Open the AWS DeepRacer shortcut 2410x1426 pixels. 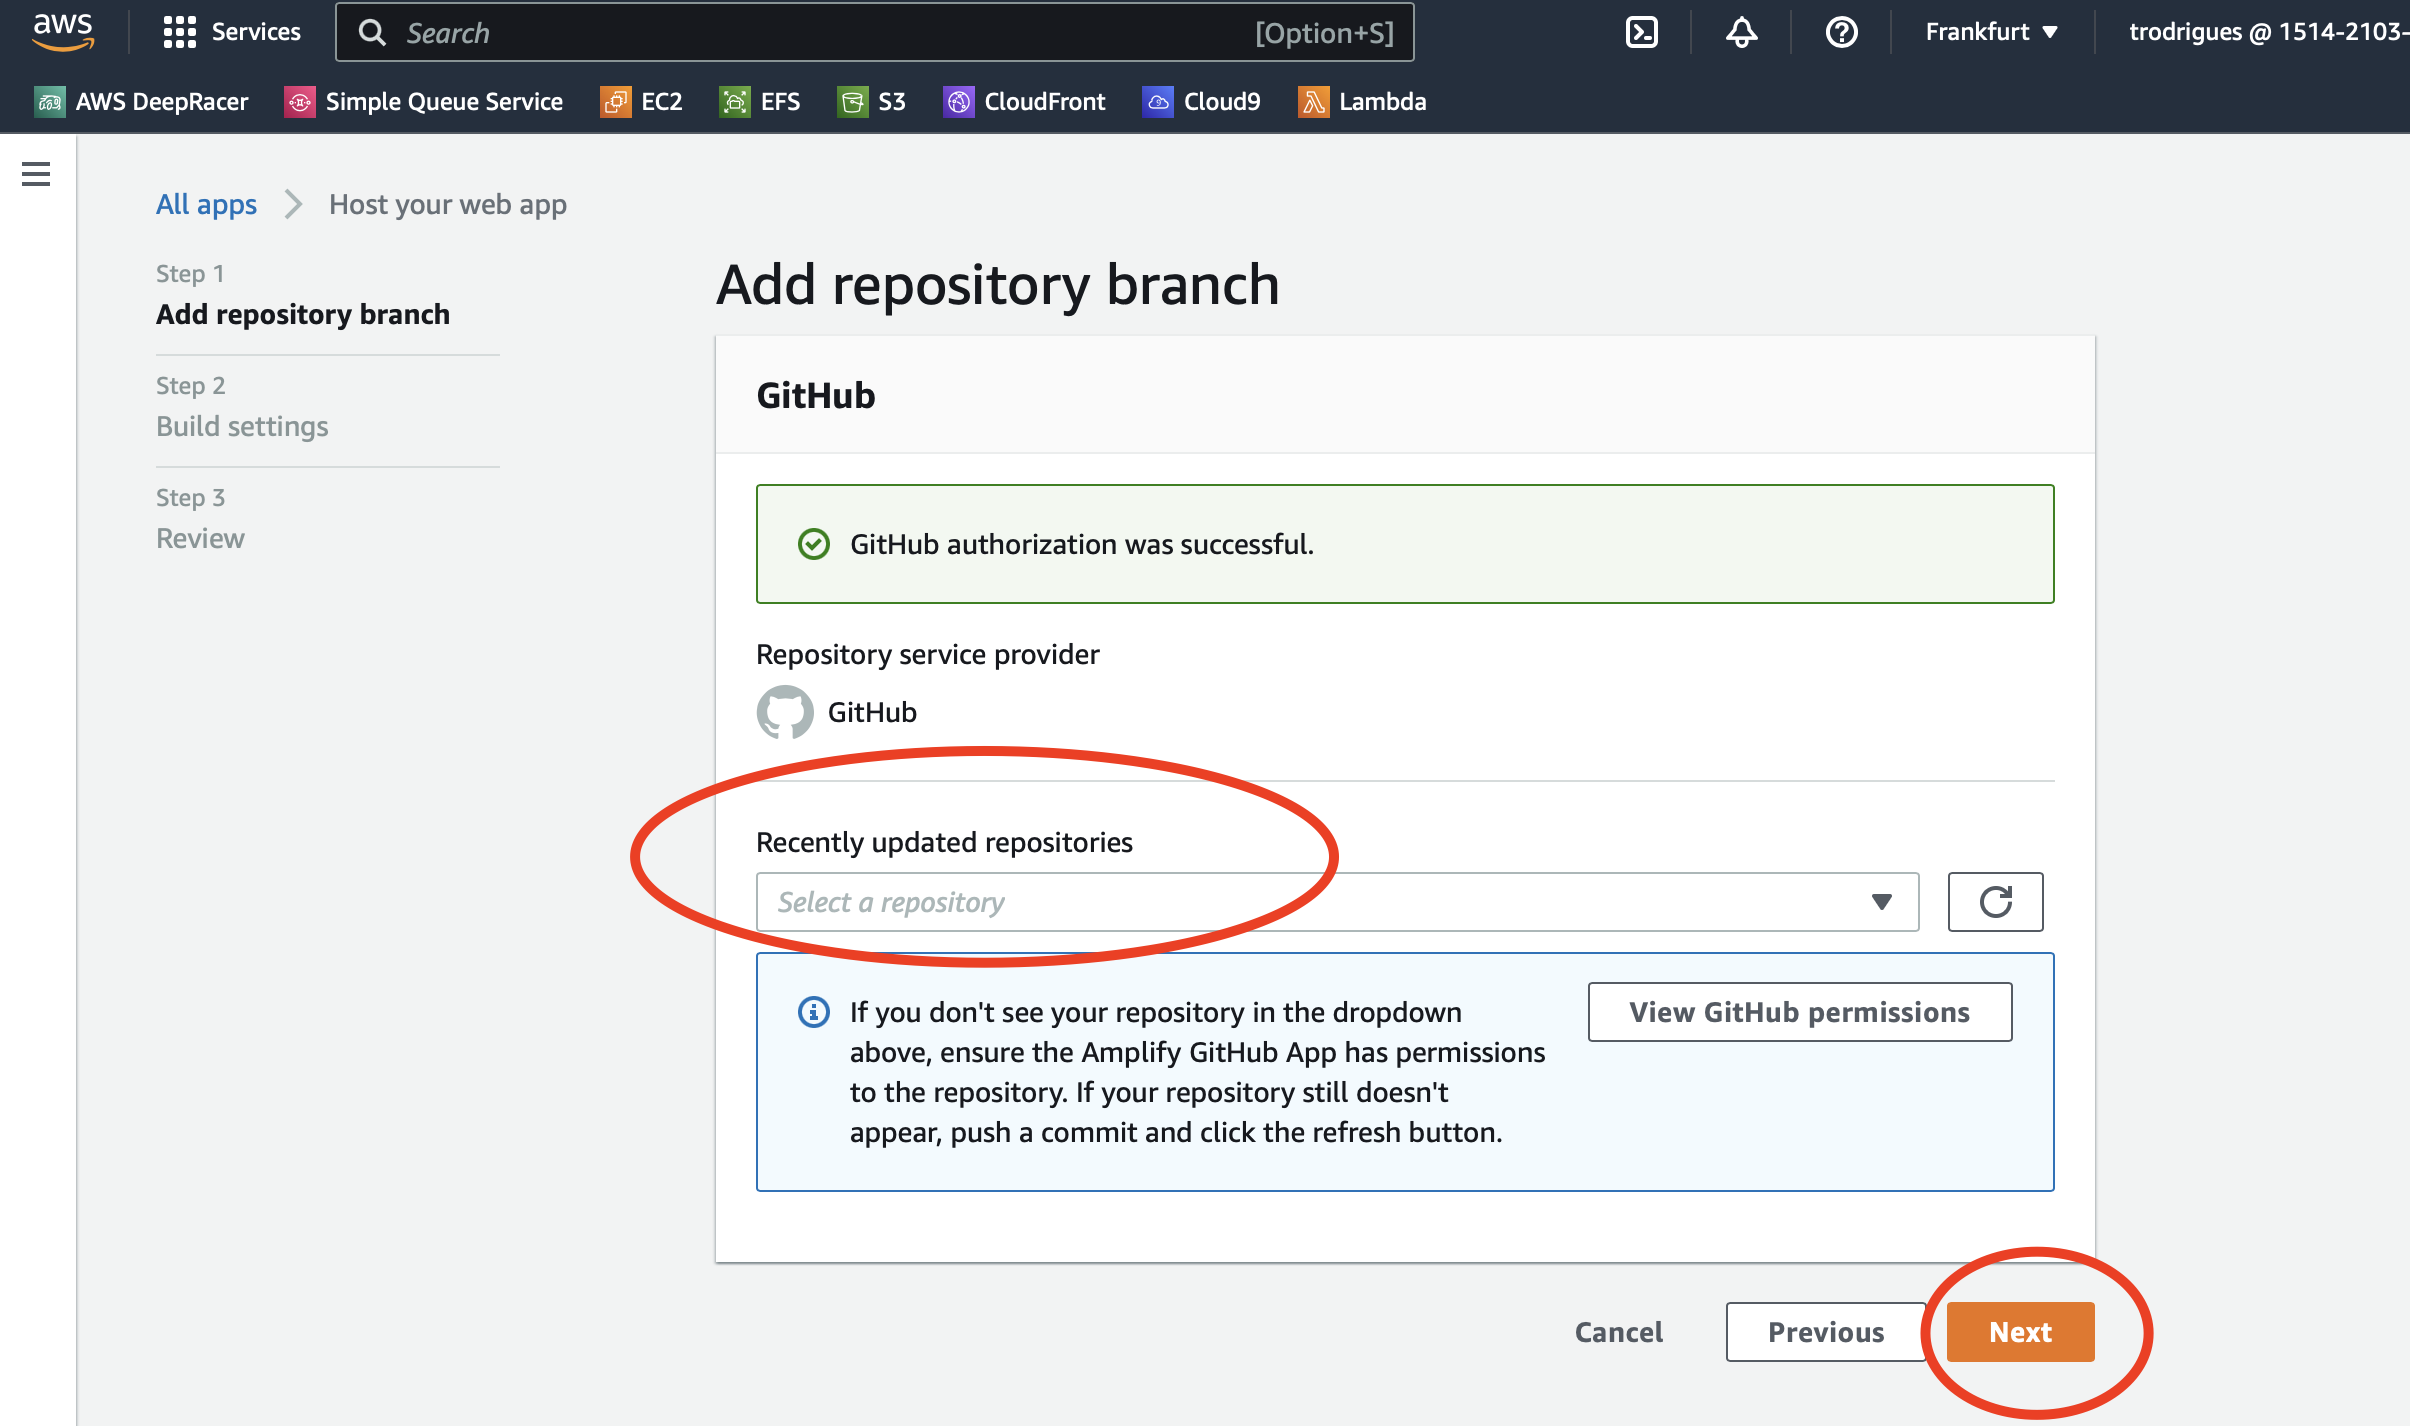click(x=141, y=101)
